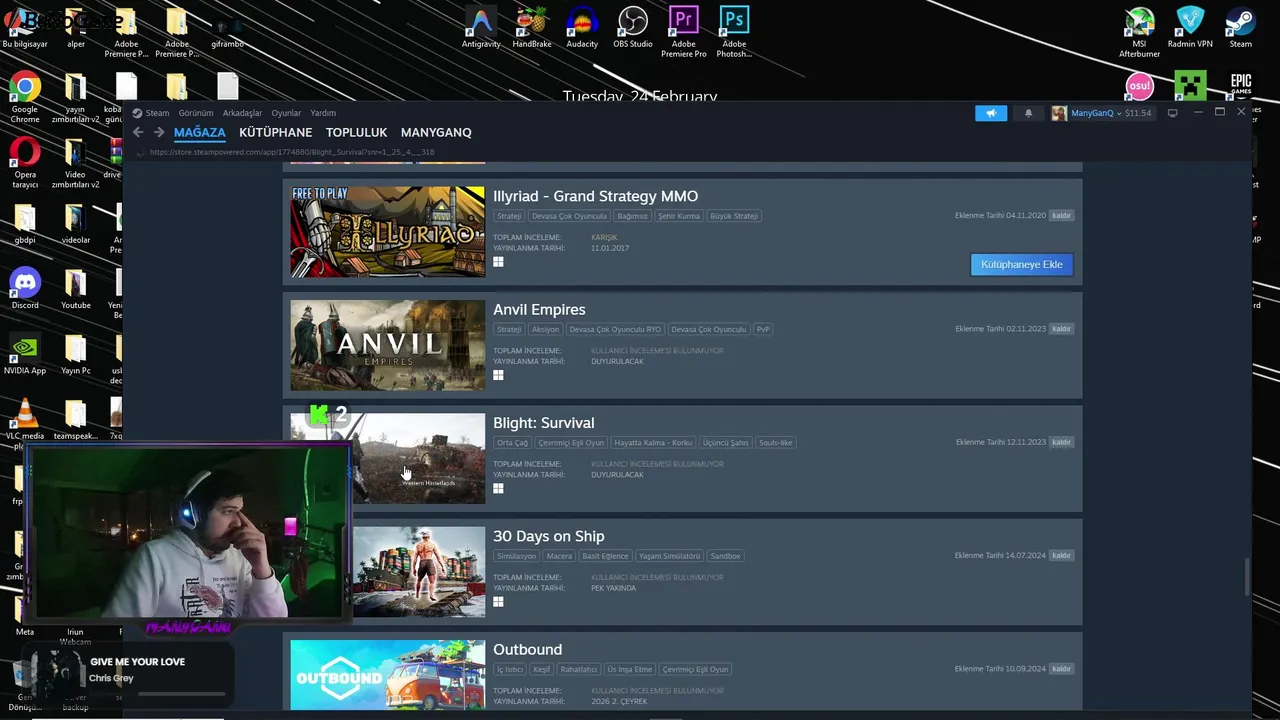Screen dimensions: 1280x720
Task: Open HandBrake desktop shortcut
Action: (532, 28)
